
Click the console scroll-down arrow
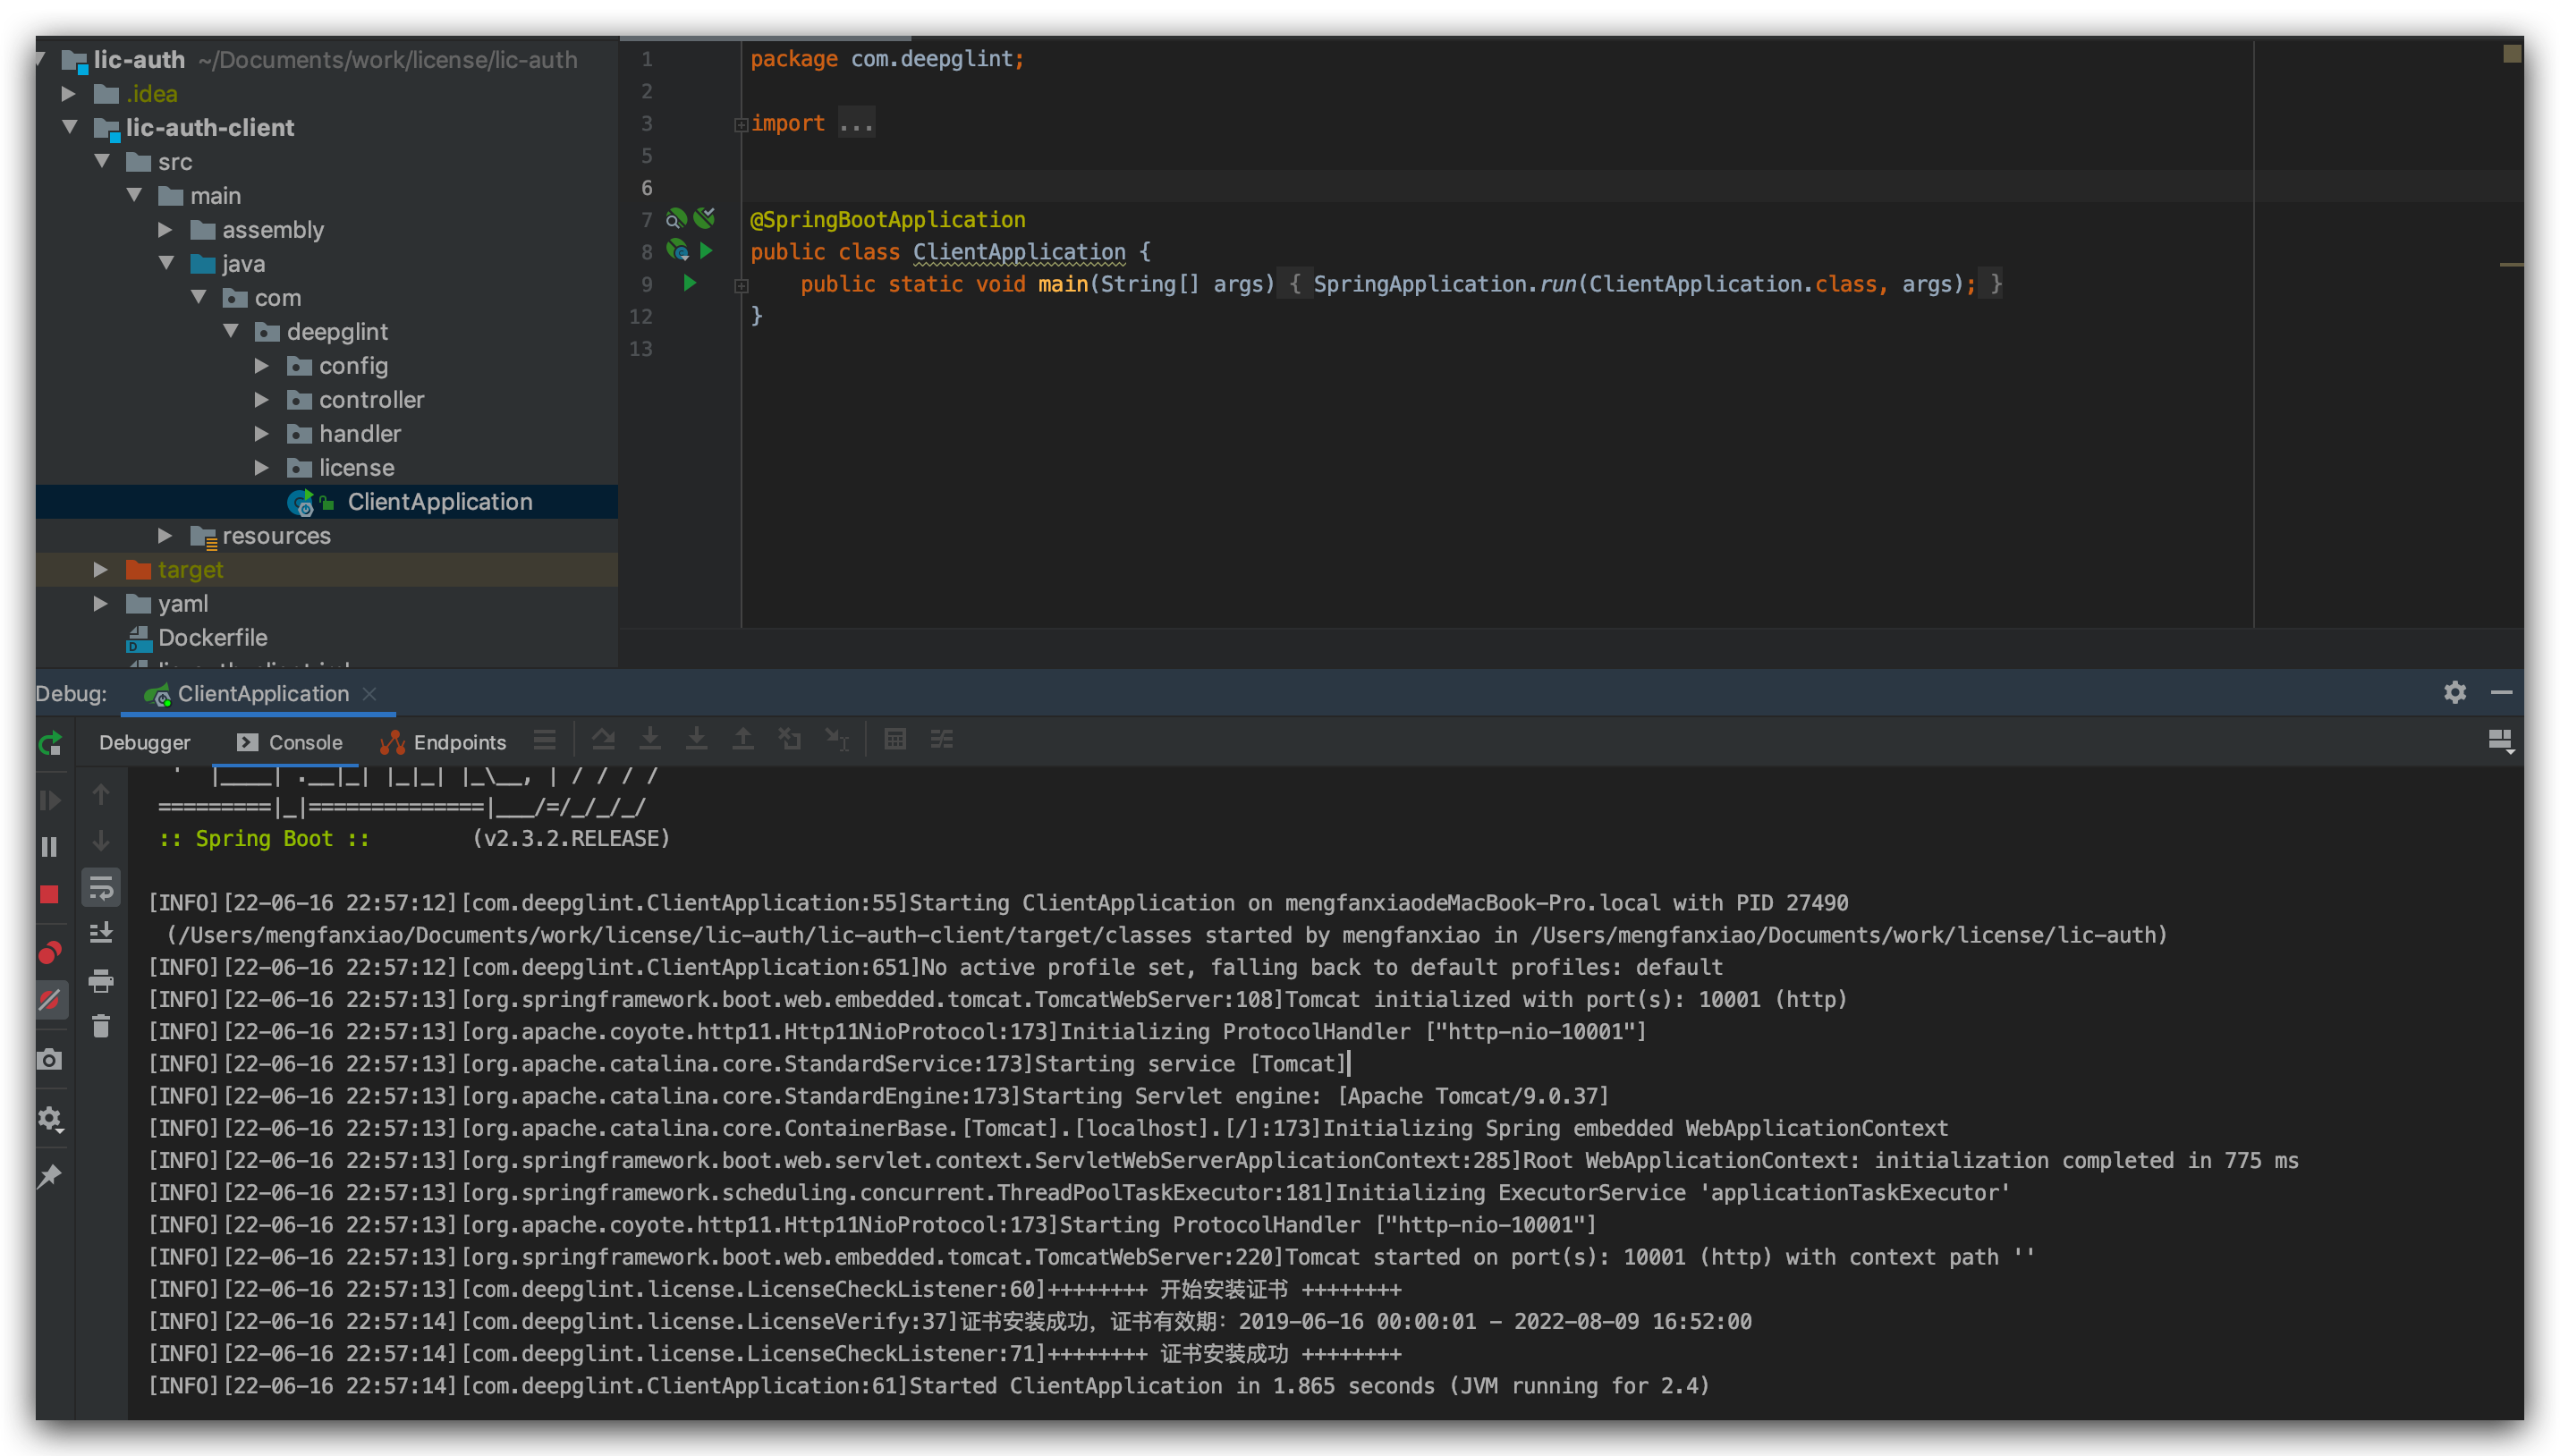pyautogui.click(x=101, y=841)
